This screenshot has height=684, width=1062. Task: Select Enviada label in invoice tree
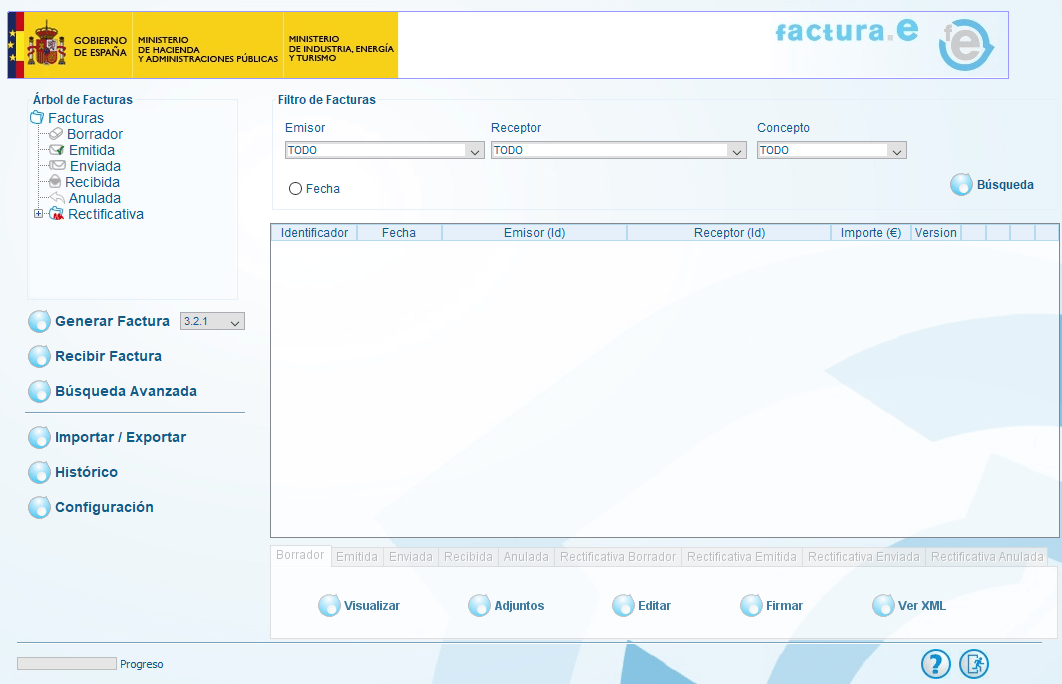(x=95, y=167)
